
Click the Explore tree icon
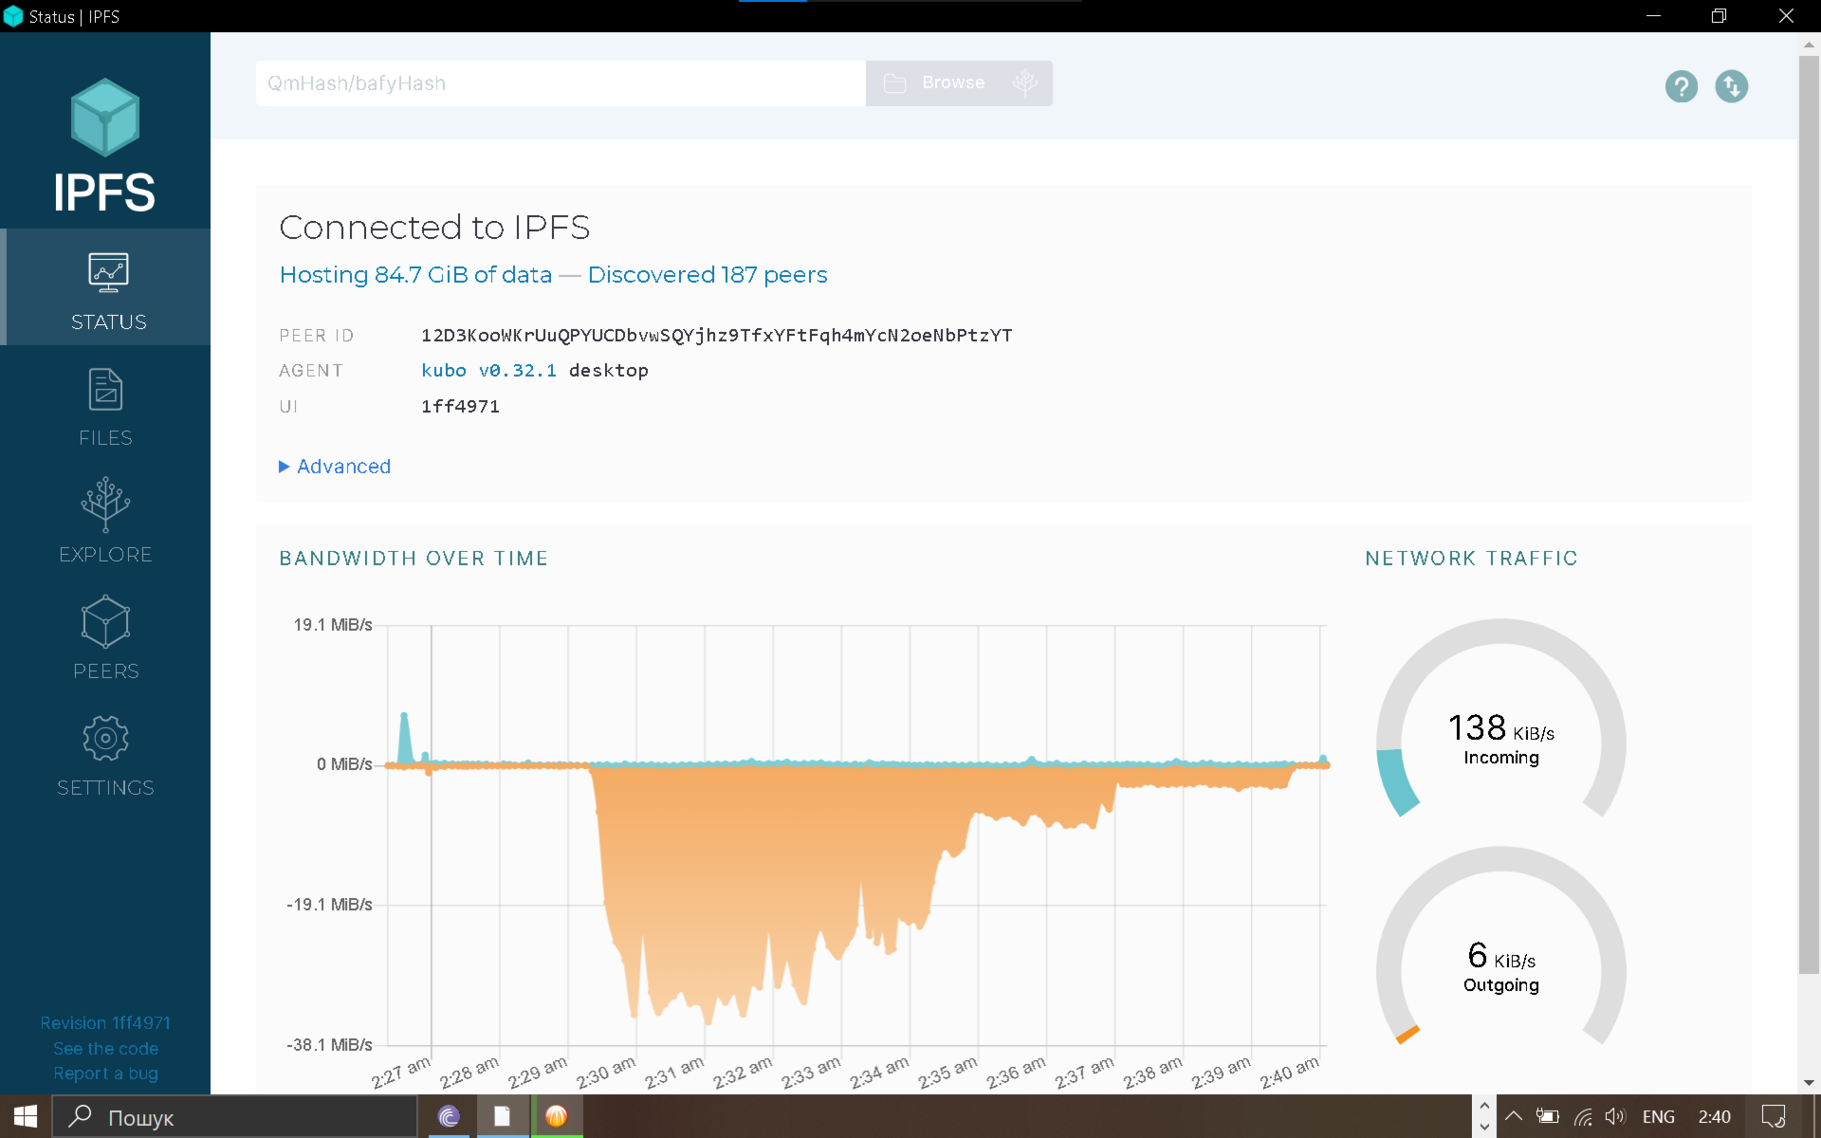pyautogui.click(x=105, y=505)
